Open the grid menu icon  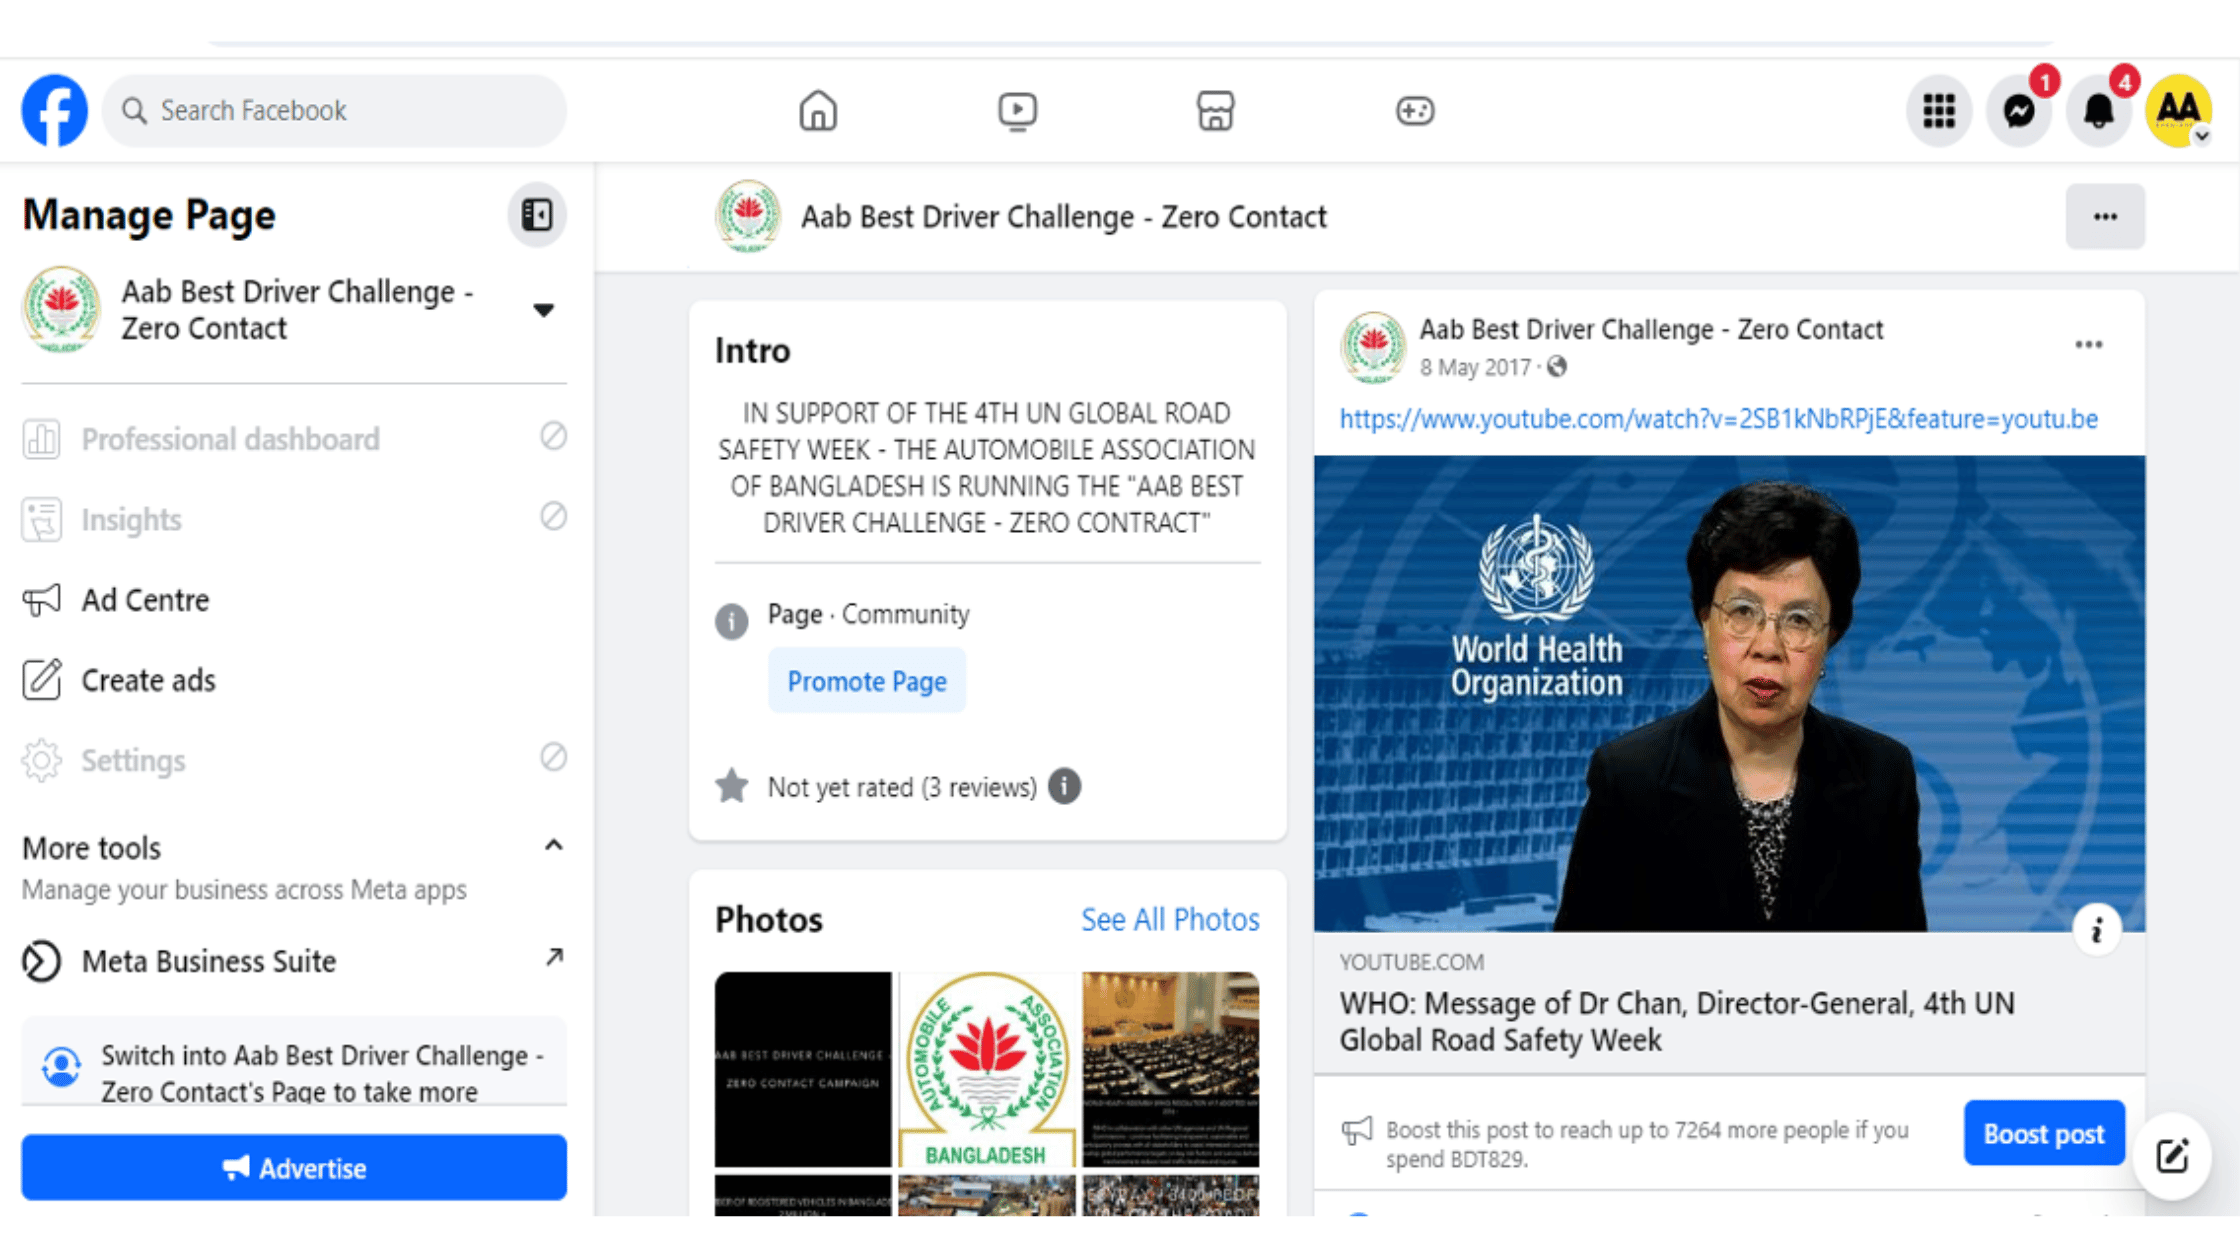coord(1938,110)
